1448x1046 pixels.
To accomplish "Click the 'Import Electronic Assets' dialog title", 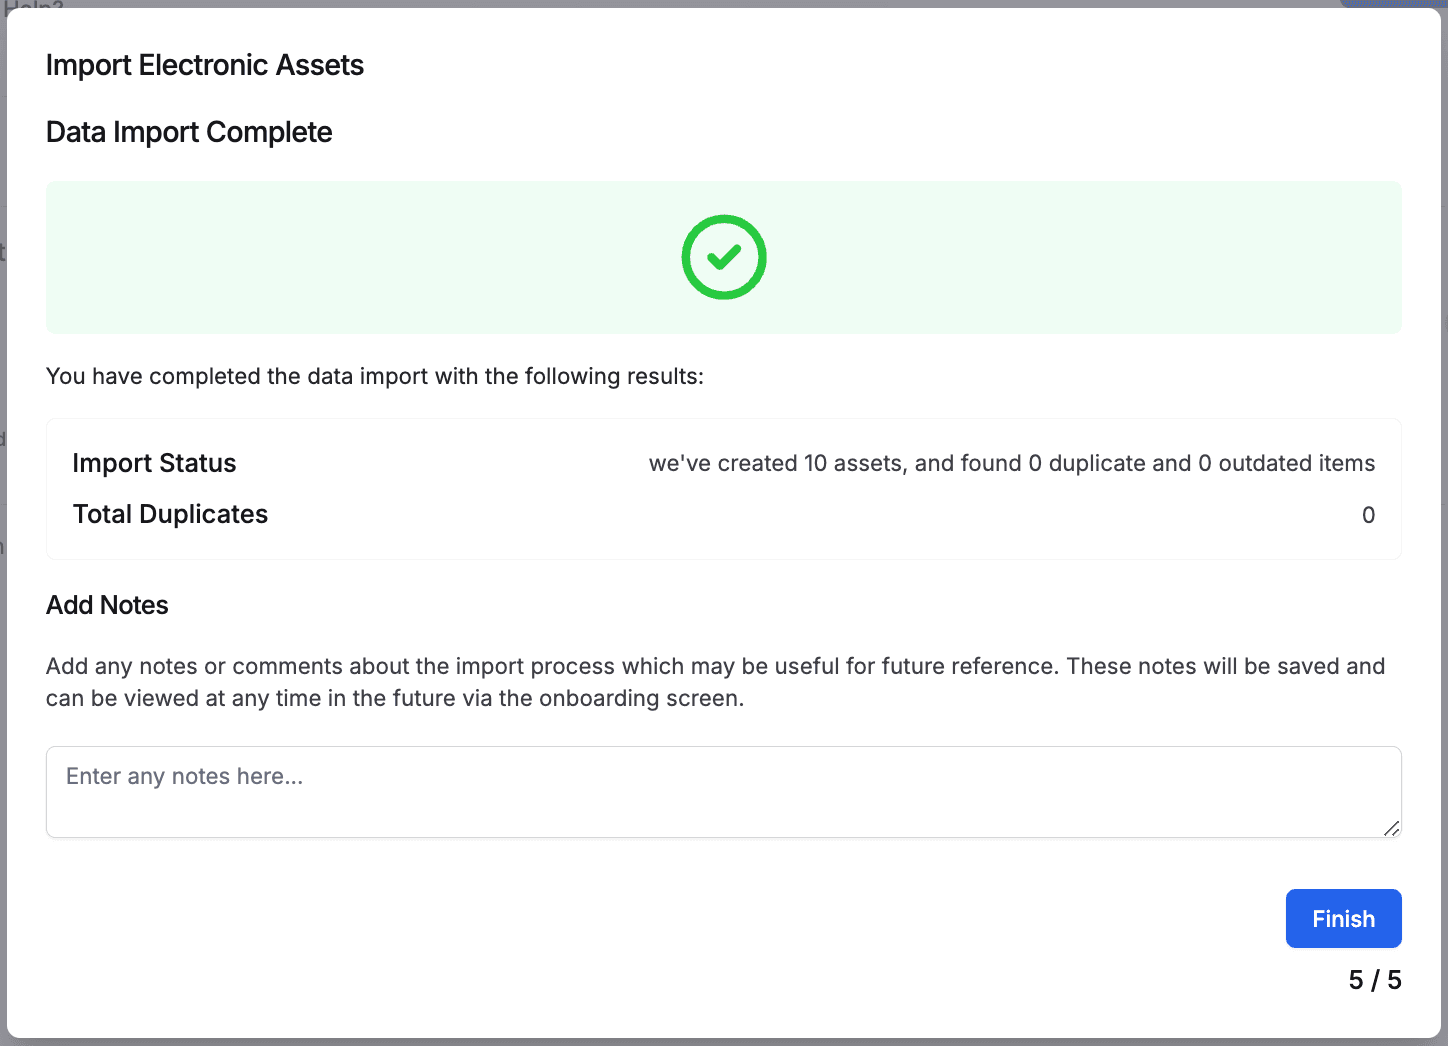I will (x=205, y=65).
